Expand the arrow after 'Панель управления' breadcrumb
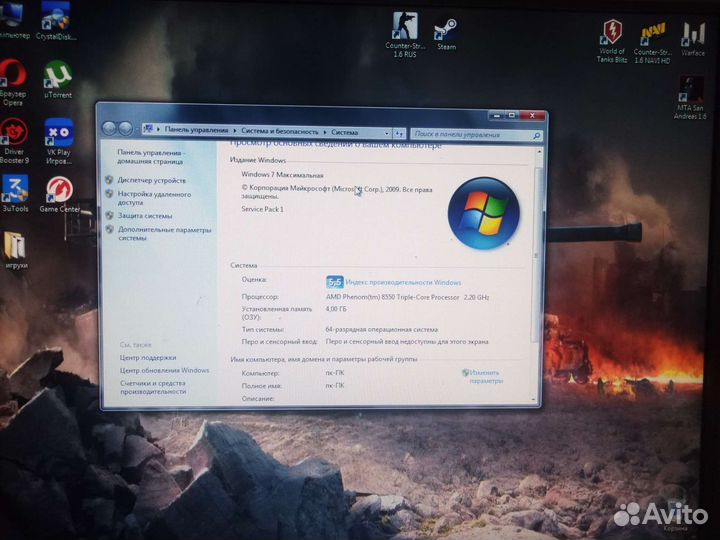The width and height of the screenshot is (720, 540). pyautogui.click(x=235, y=131)
